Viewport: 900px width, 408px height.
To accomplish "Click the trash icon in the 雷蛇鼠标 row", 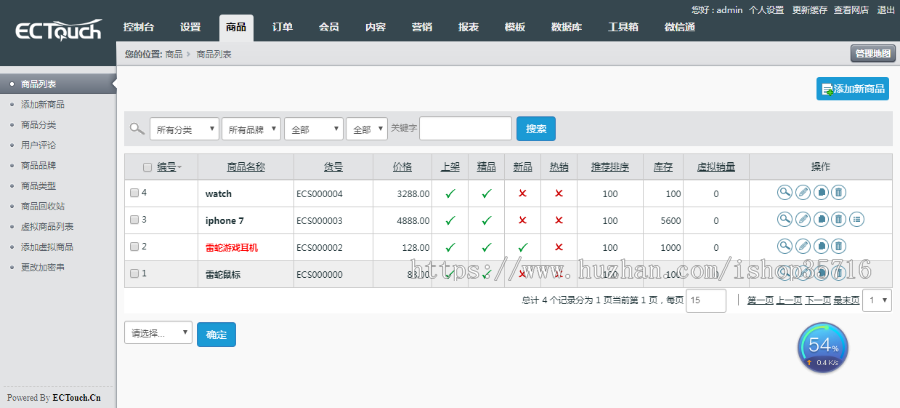I will (839, 274).
